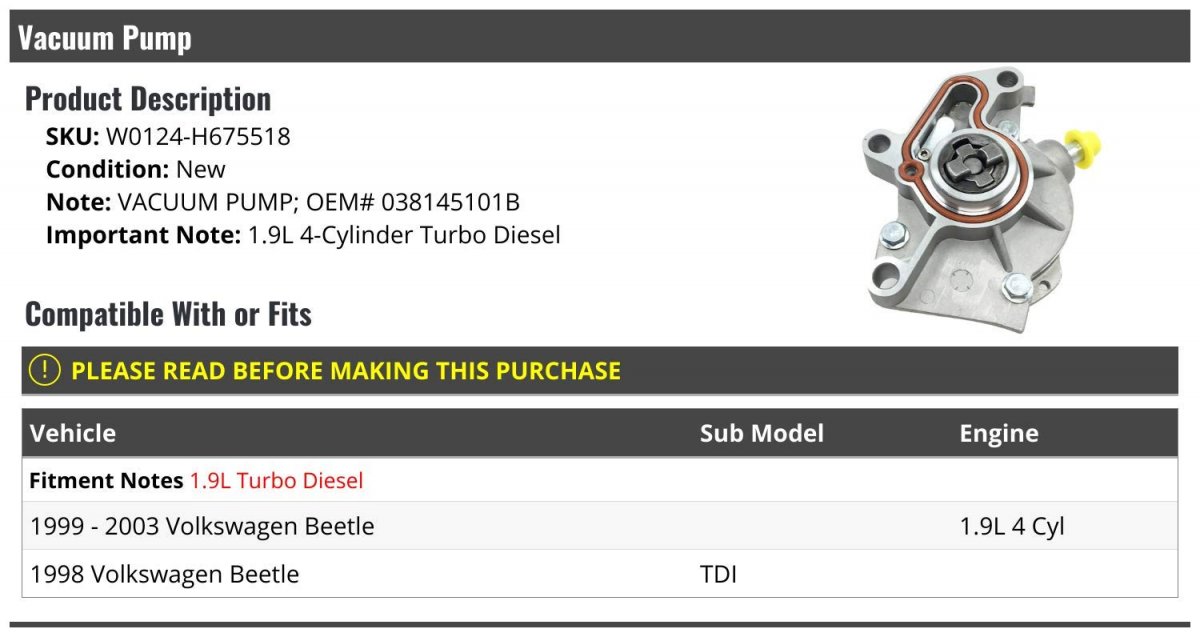Click the Important Note turbo diesel line
Image resolution: width=1200 pixels, height=637 pixels.
coord(303,235)
